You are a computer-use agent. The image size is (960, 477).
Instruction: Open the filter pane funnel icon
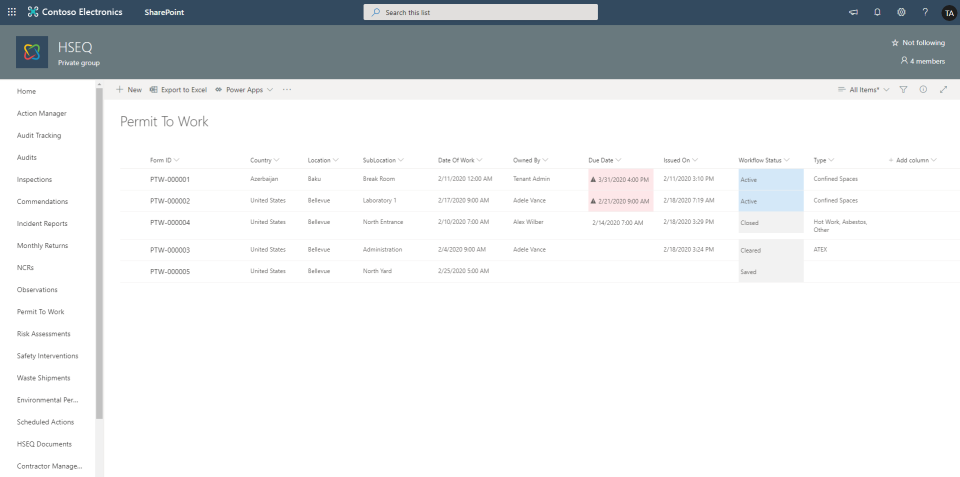(x=903, y=89)
